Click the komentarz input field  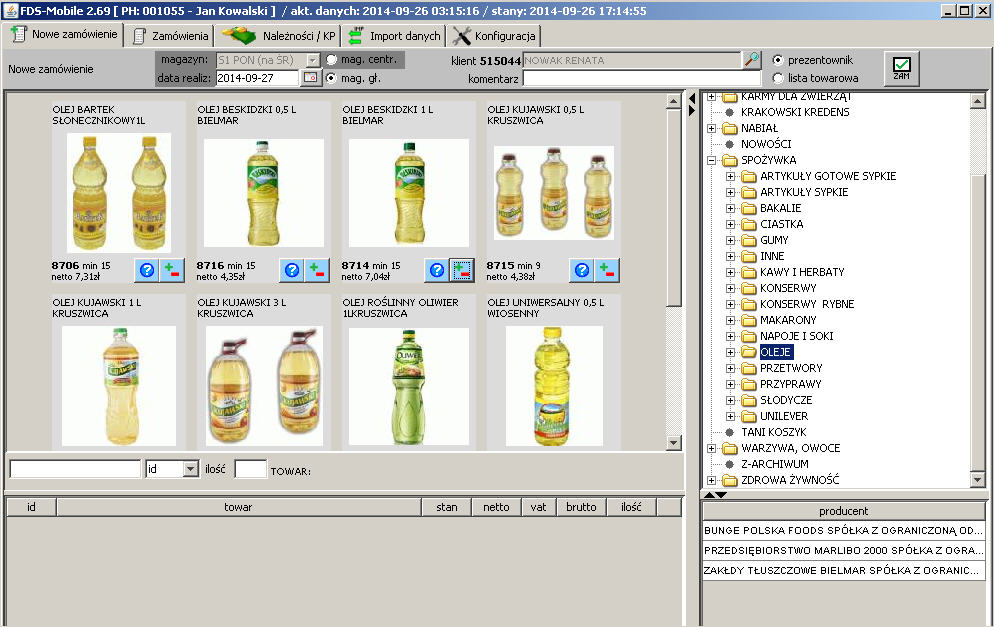(642, 79)
